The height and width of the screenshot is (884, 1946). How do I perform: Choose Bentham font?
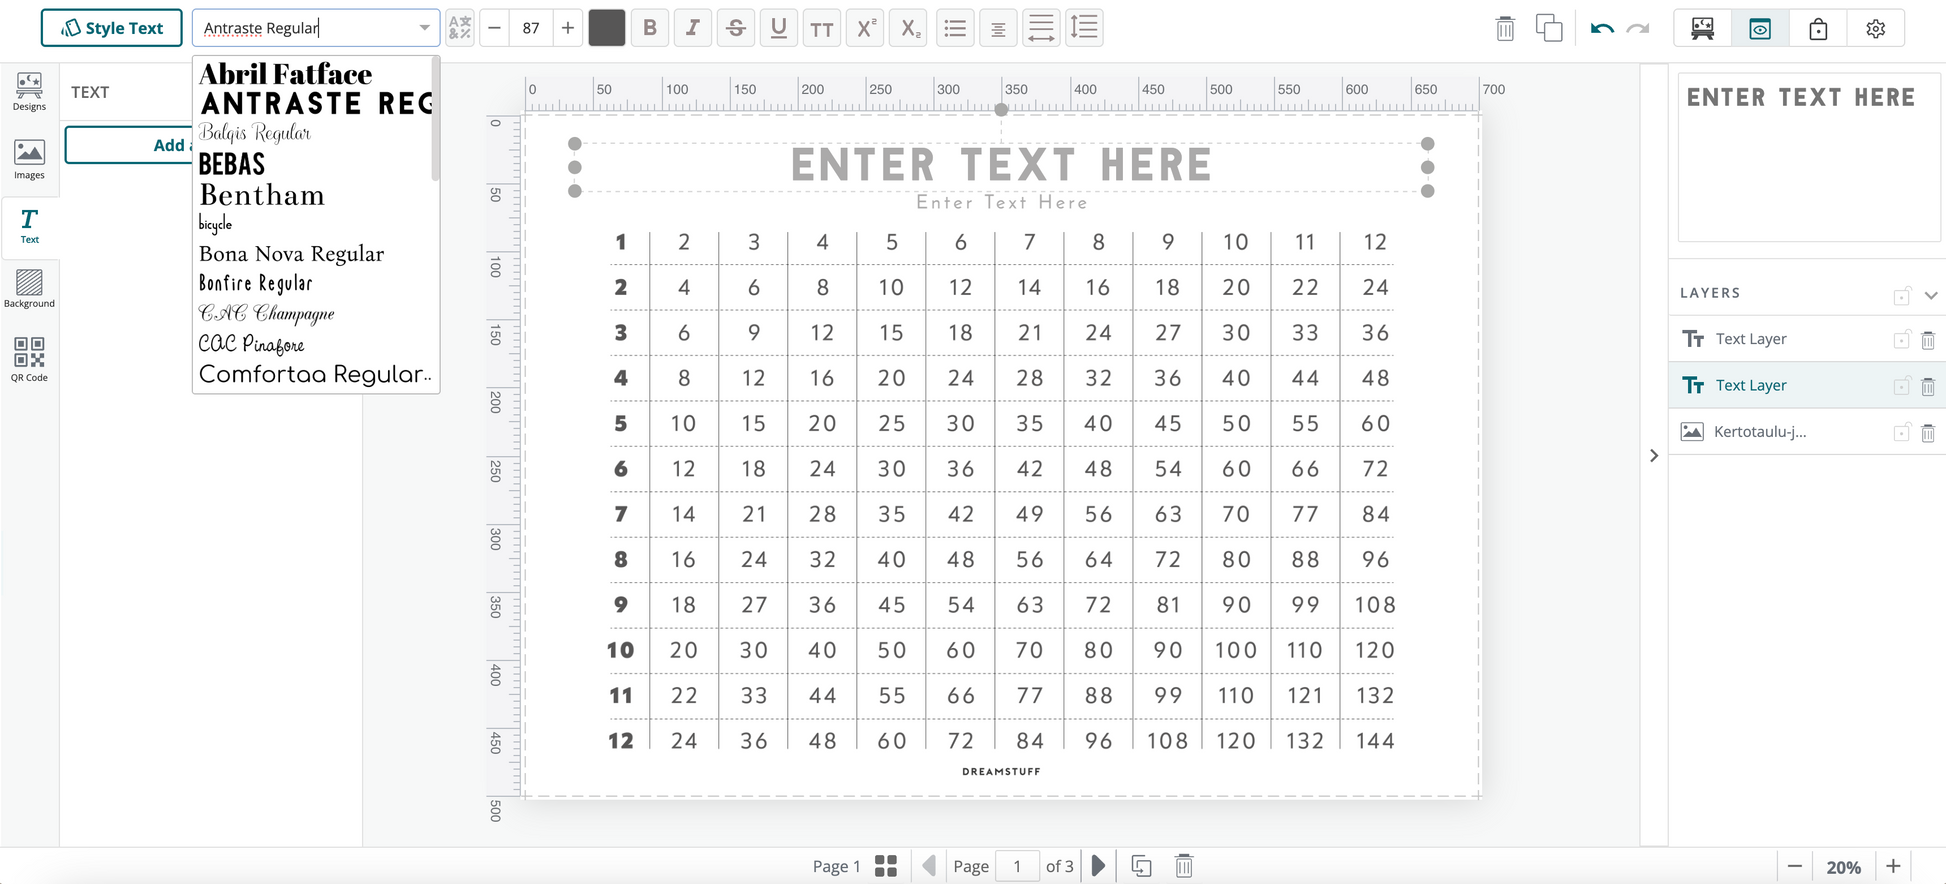pyautogui.click(x=262, y=195)
